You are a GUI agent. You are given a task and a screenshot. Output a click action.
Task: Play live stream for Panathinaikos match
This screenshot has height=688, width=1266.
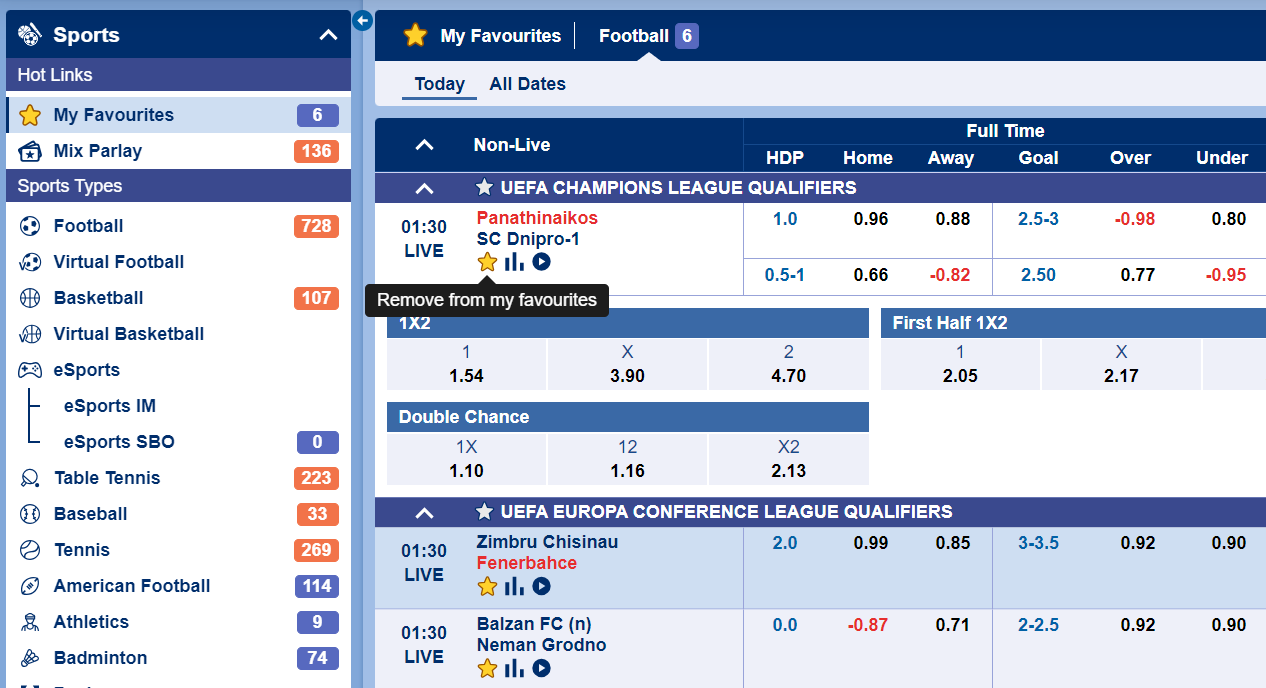coord(541,262)
